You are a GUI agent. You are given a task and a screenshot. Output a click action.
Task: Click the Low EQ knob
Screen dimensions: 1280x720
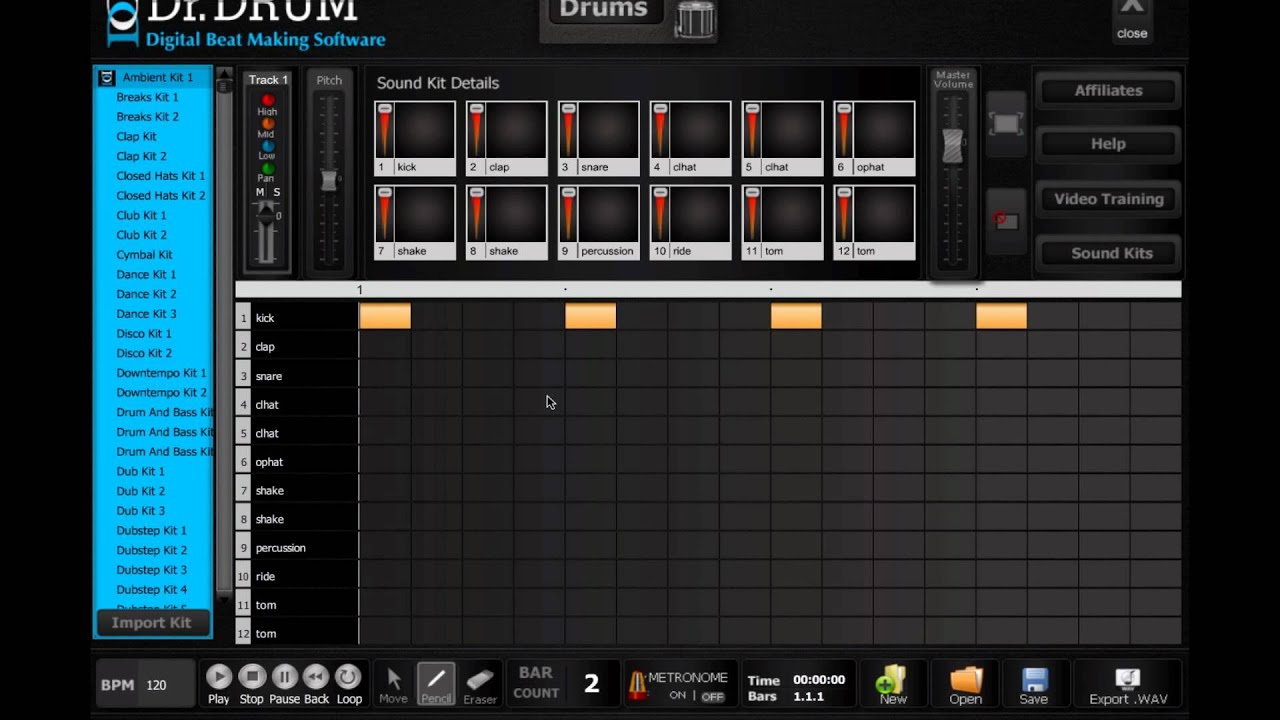point(267,146)
